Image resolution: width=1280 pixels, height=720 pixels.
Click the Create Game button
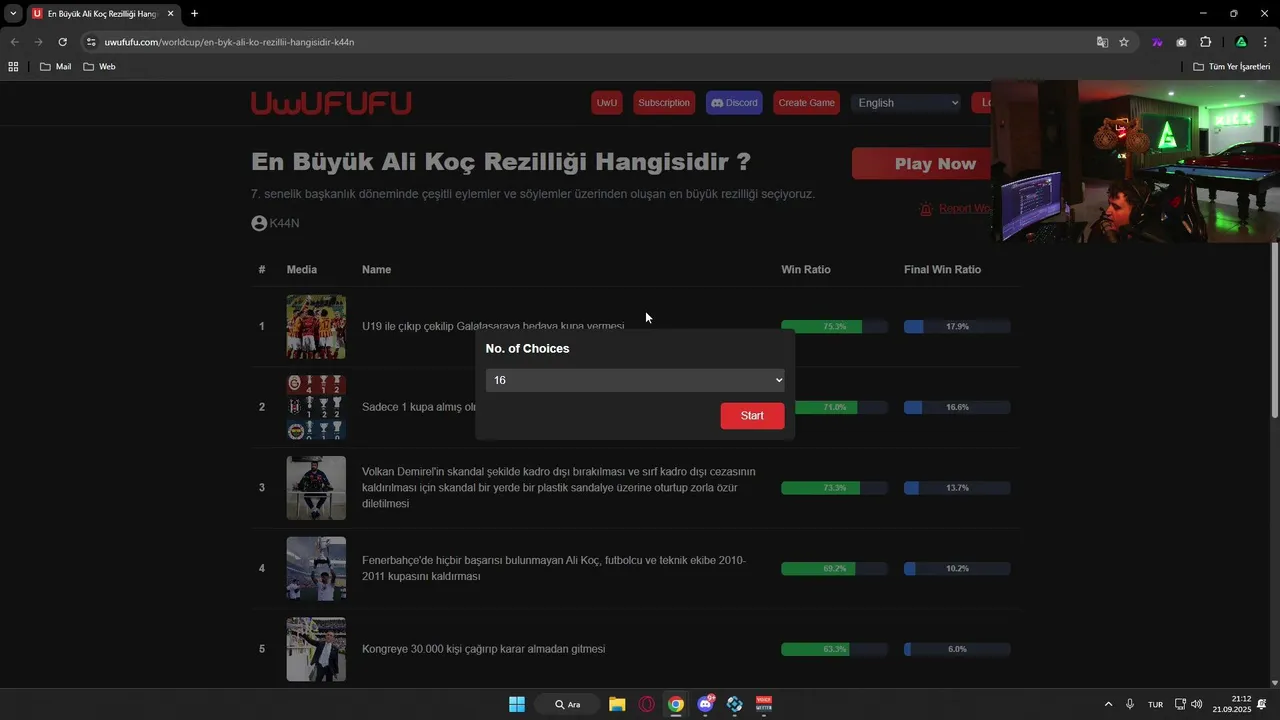tap(807, 103)
